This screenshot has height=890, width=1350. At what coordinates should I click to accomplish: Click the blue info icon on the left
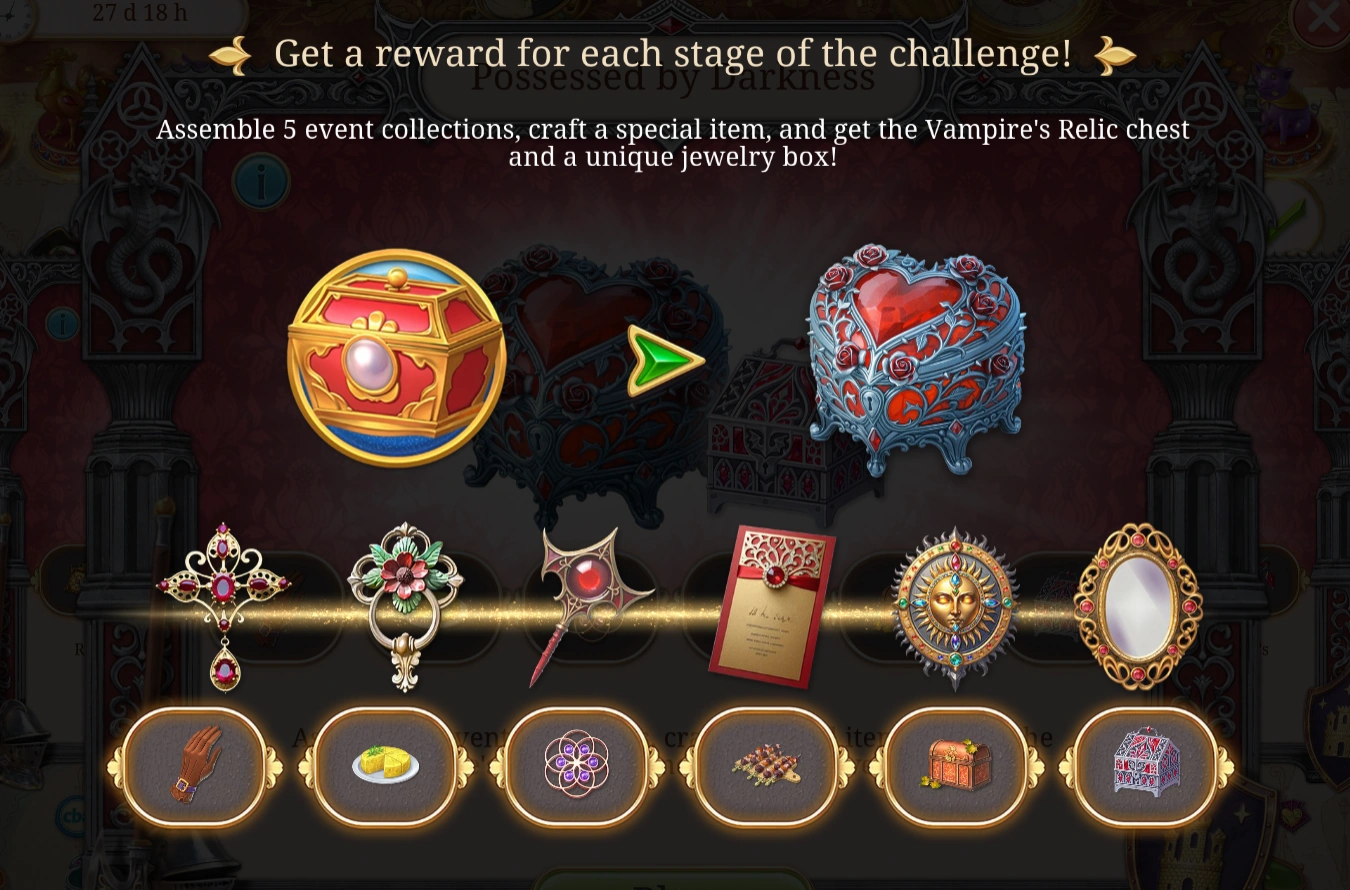pyautogui.click(x=261, y=182)
